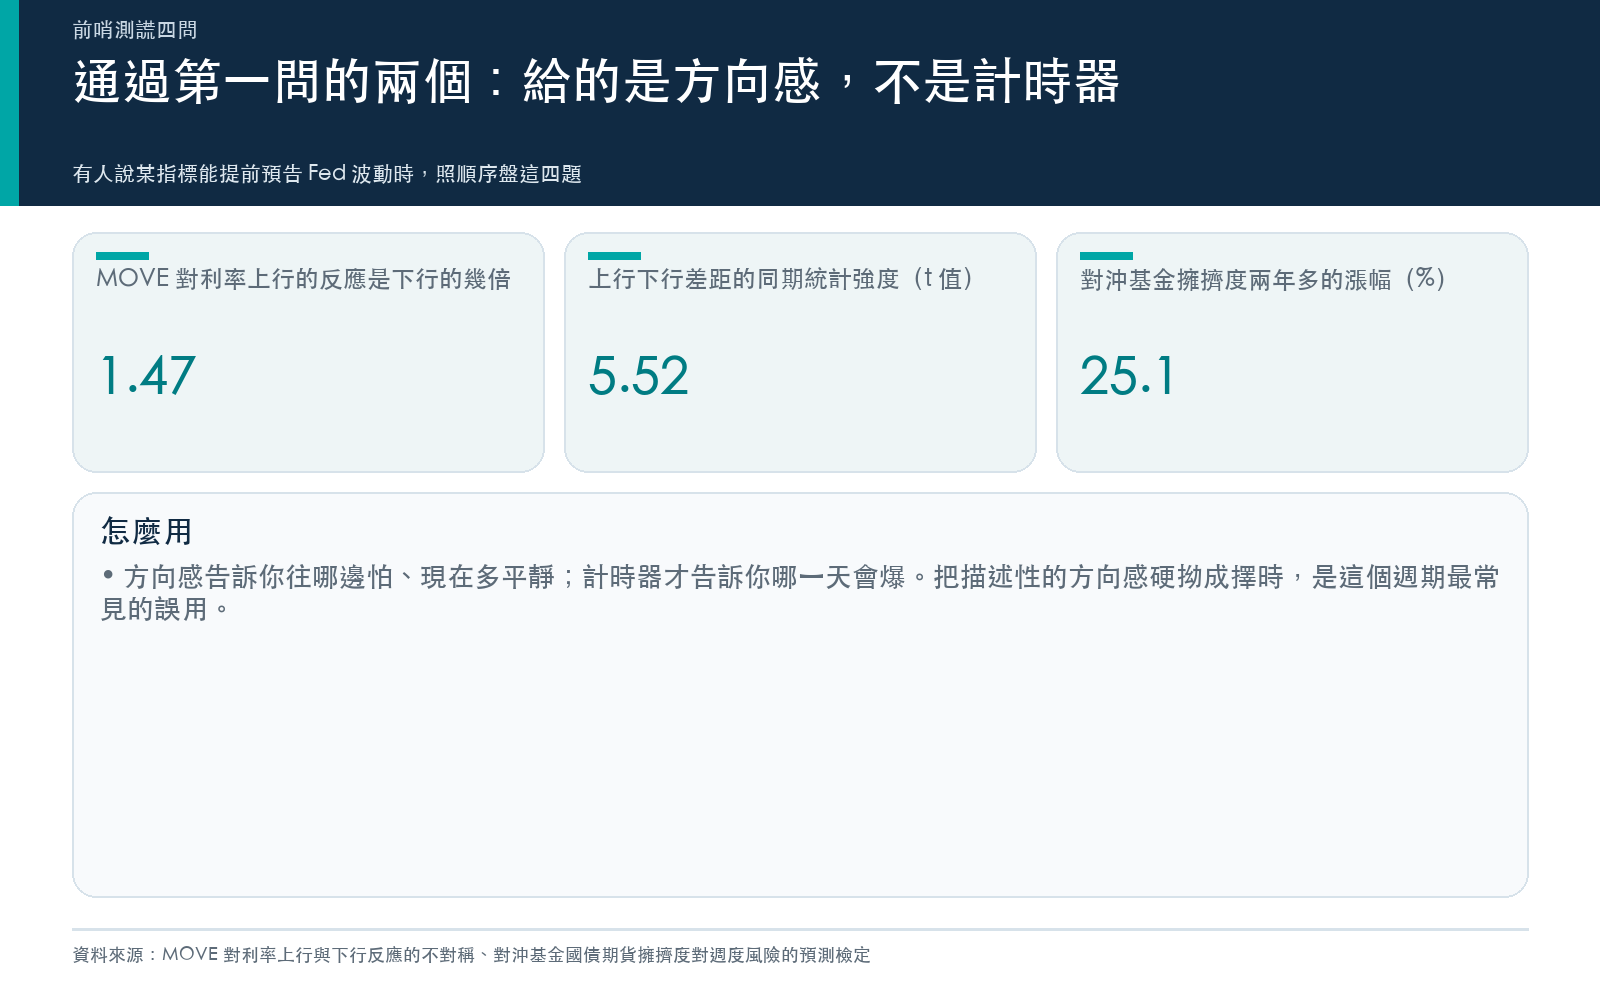This screenshot has width=1600, height=1000.
Task: Select the value 25.1
Action: point(1127,376)
